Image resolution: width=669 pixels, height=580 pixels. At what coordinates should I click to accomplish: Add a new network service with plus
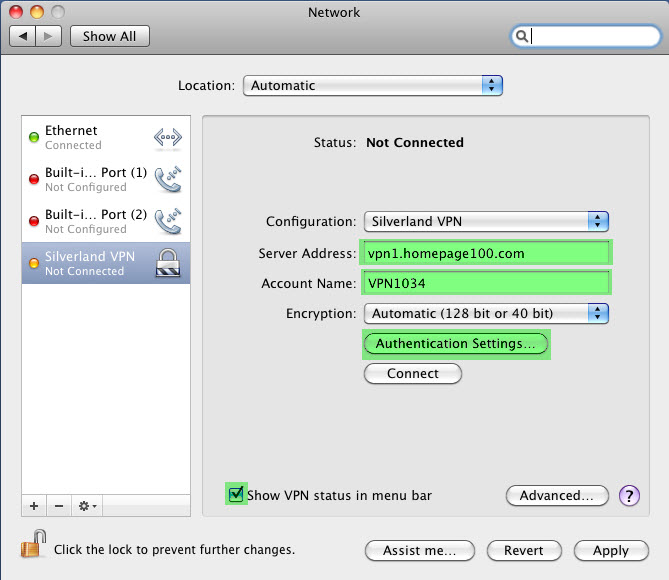point(34,506)
